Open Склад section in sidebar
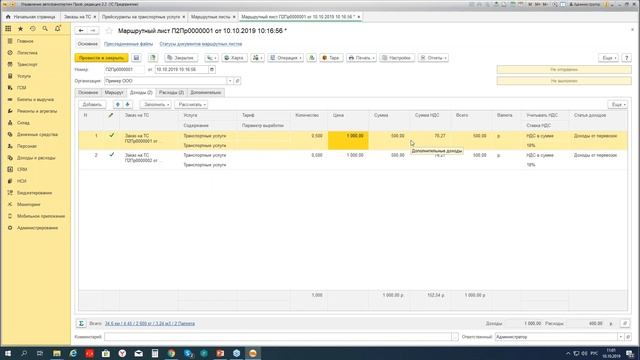640x360 pixels. (23, 123)
